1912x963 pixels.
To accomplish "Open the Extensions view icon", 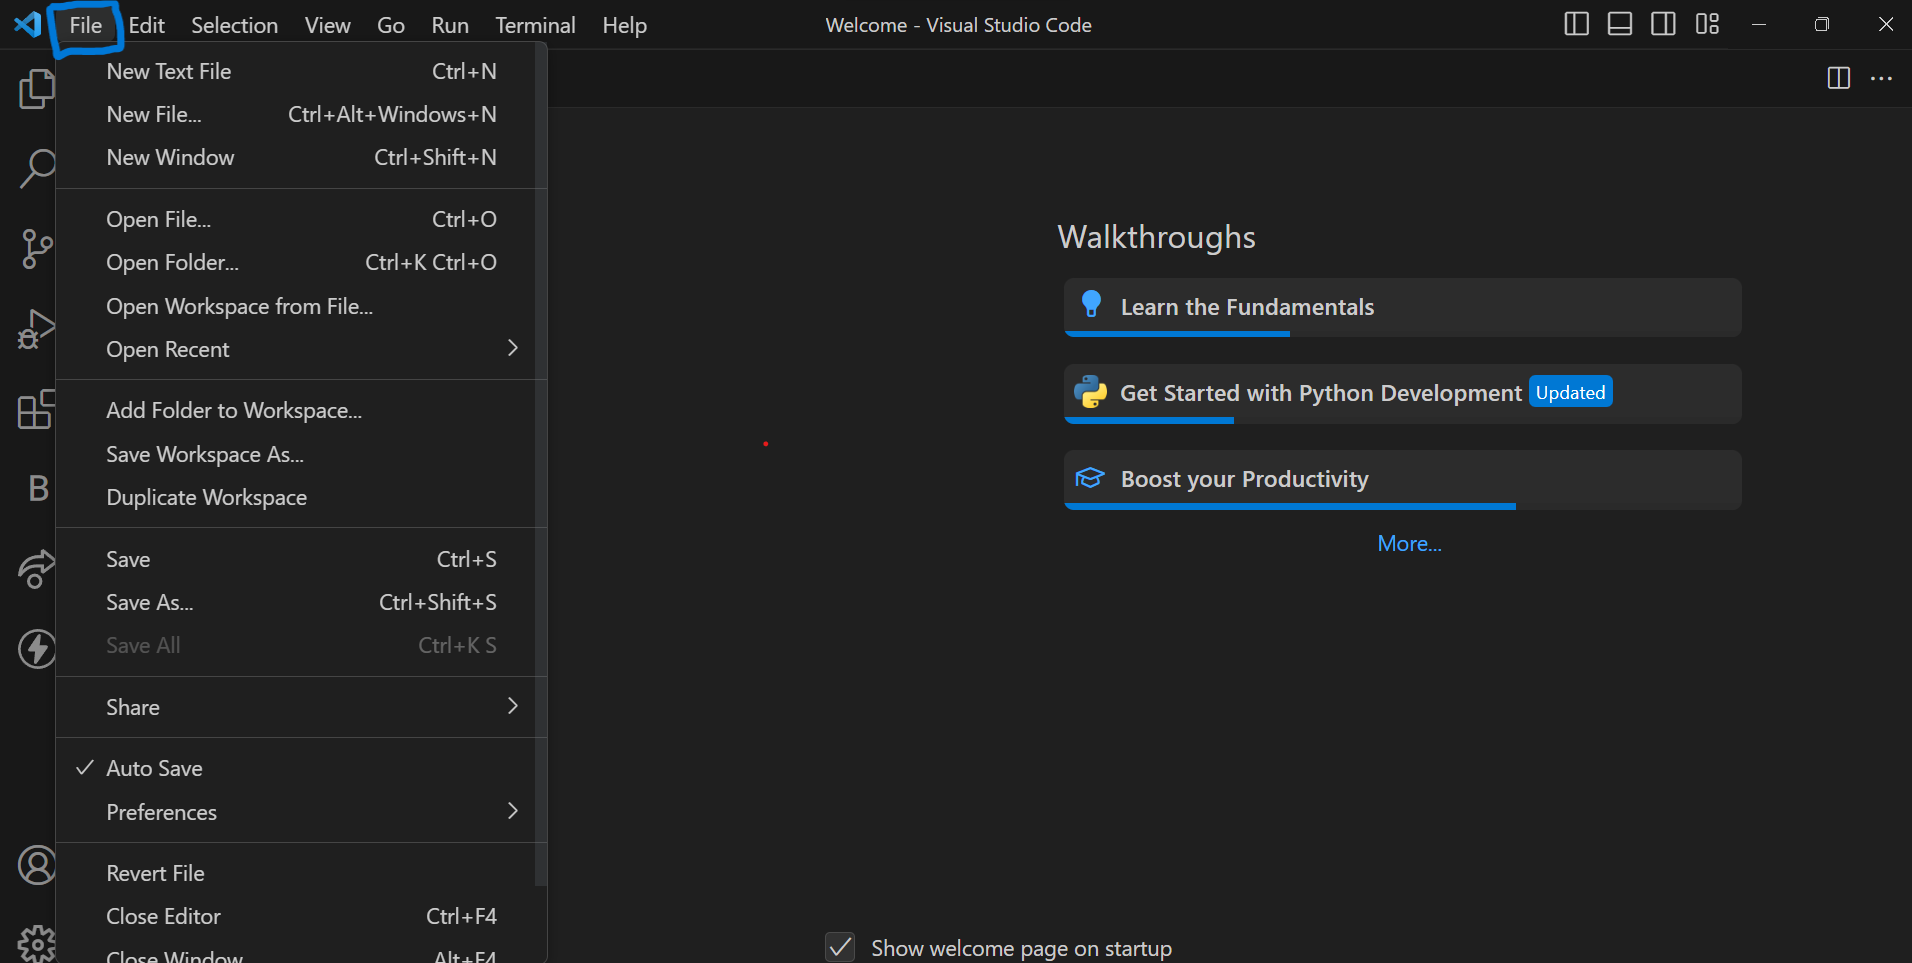I will click(x=37, y=409).
